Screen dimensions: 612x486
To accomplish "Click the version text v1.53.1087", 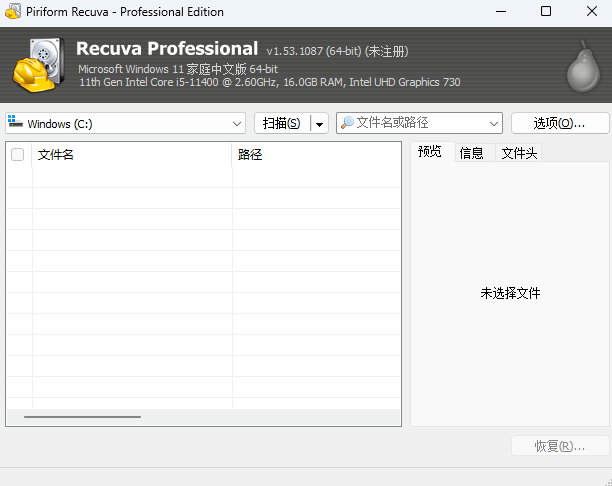I will 295,51.
